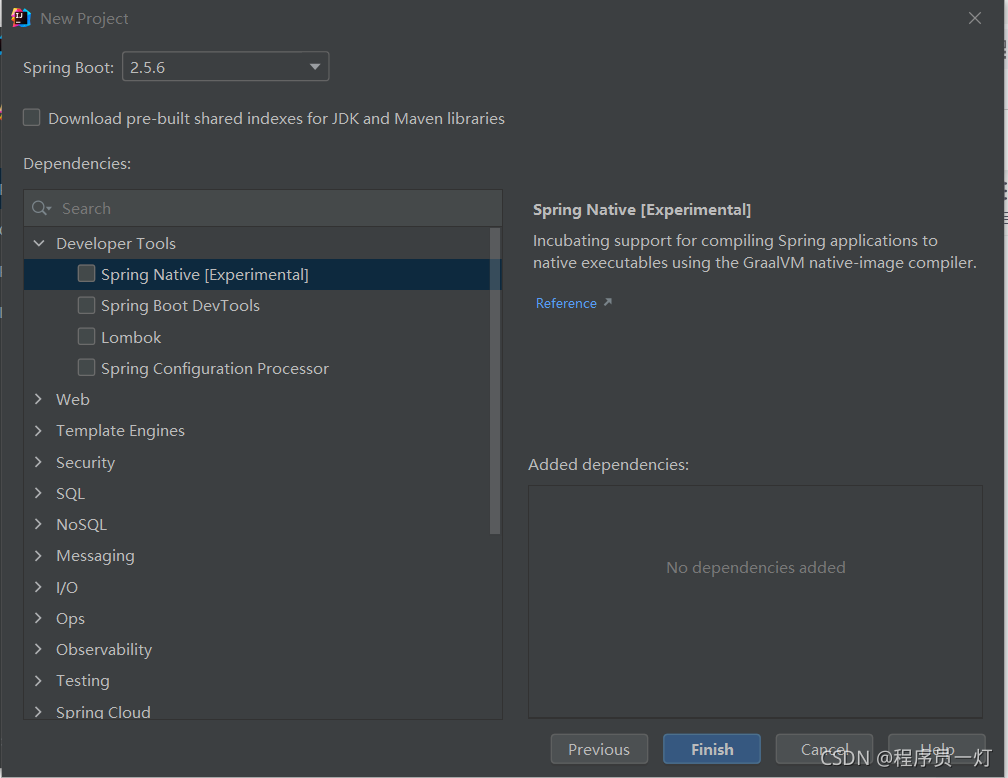1008x778 pixels.
Task: Expand the Observability category
Action: 39,649
